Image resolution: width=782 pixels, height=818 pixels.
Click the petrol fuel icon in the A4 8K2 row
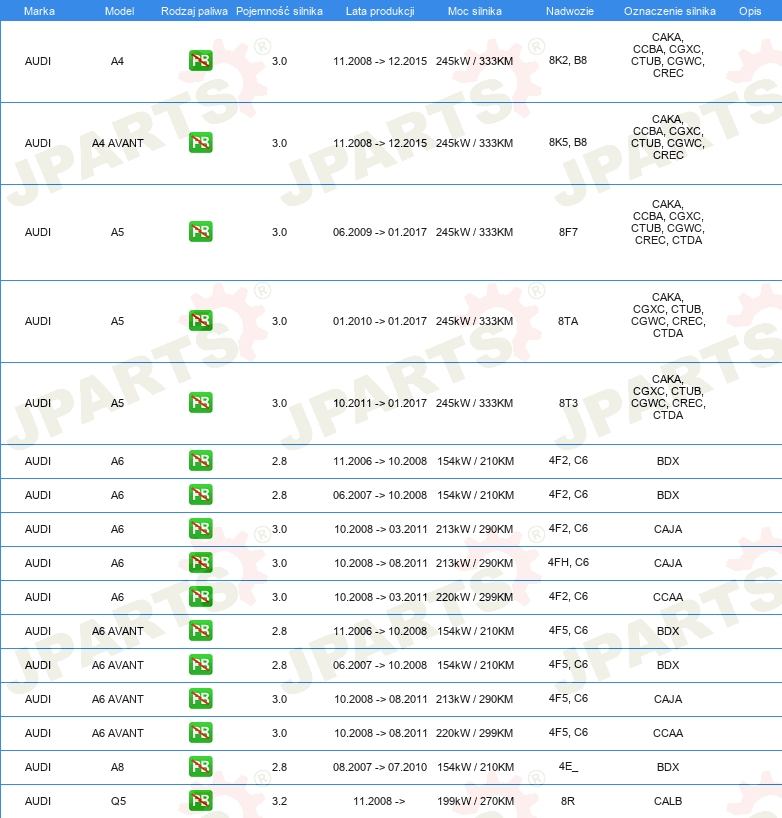200,61
